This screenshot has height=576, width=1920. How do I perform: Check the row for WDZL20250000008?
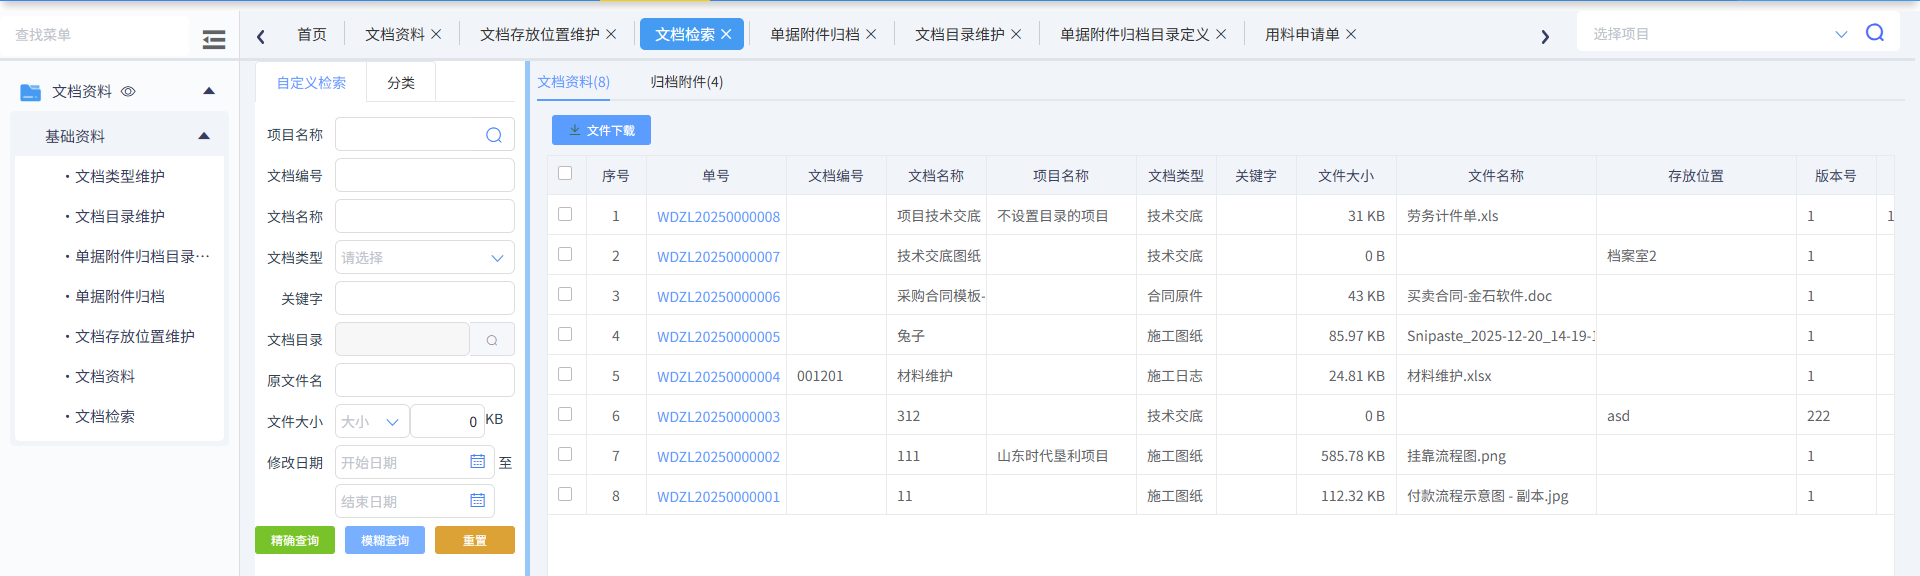point(565,214)
